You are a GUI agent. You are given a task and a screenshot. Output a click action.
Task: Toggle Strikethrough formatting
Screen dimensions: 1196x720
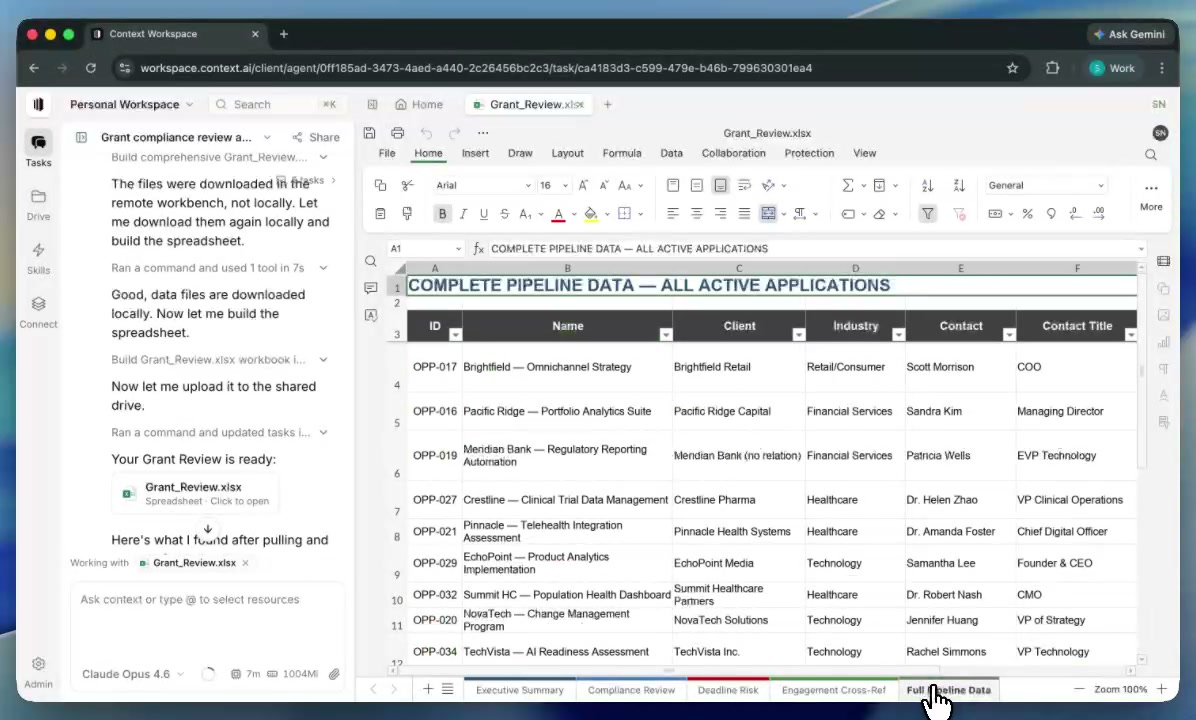[504, 214]
